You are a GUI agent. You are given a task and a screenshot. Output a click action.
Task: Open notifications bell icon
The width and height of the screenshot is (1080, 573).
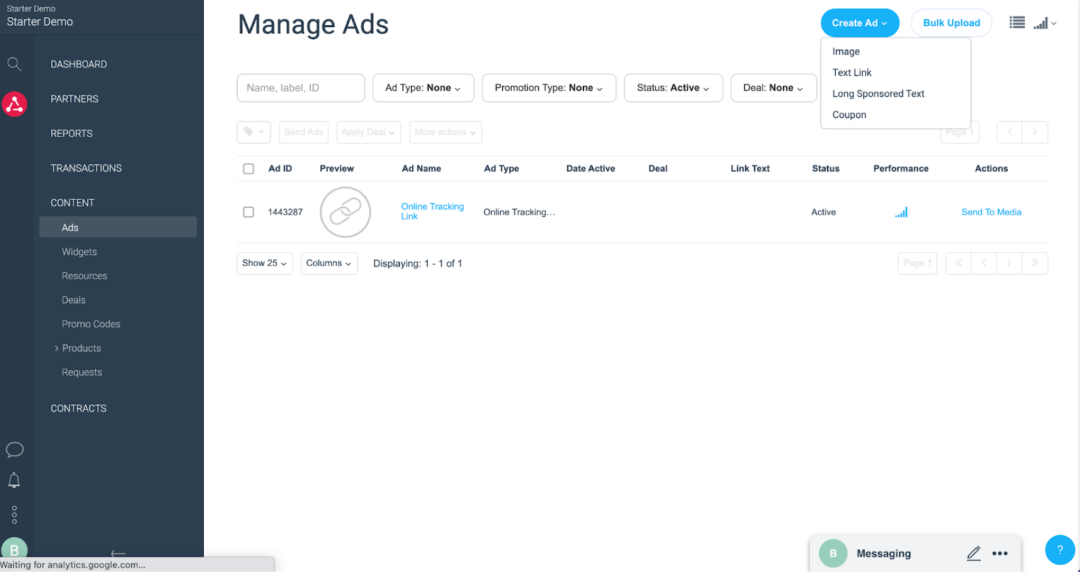point(14,481)
